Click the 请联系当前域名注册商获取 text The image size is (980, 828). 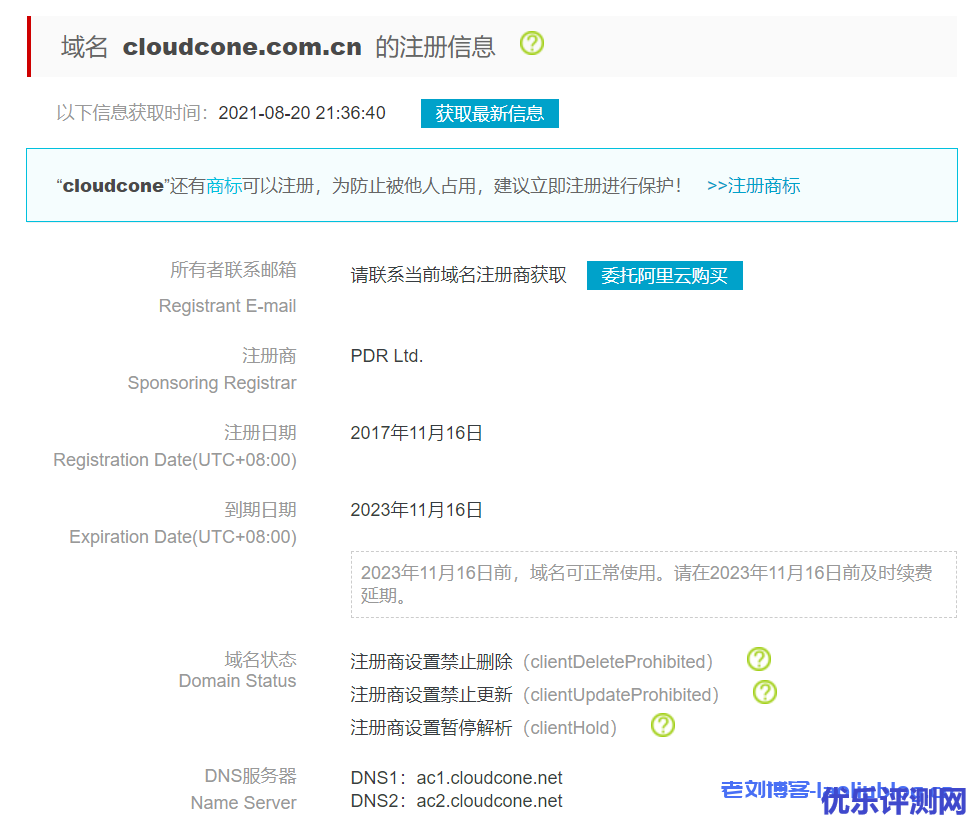[x=458, y=276]
